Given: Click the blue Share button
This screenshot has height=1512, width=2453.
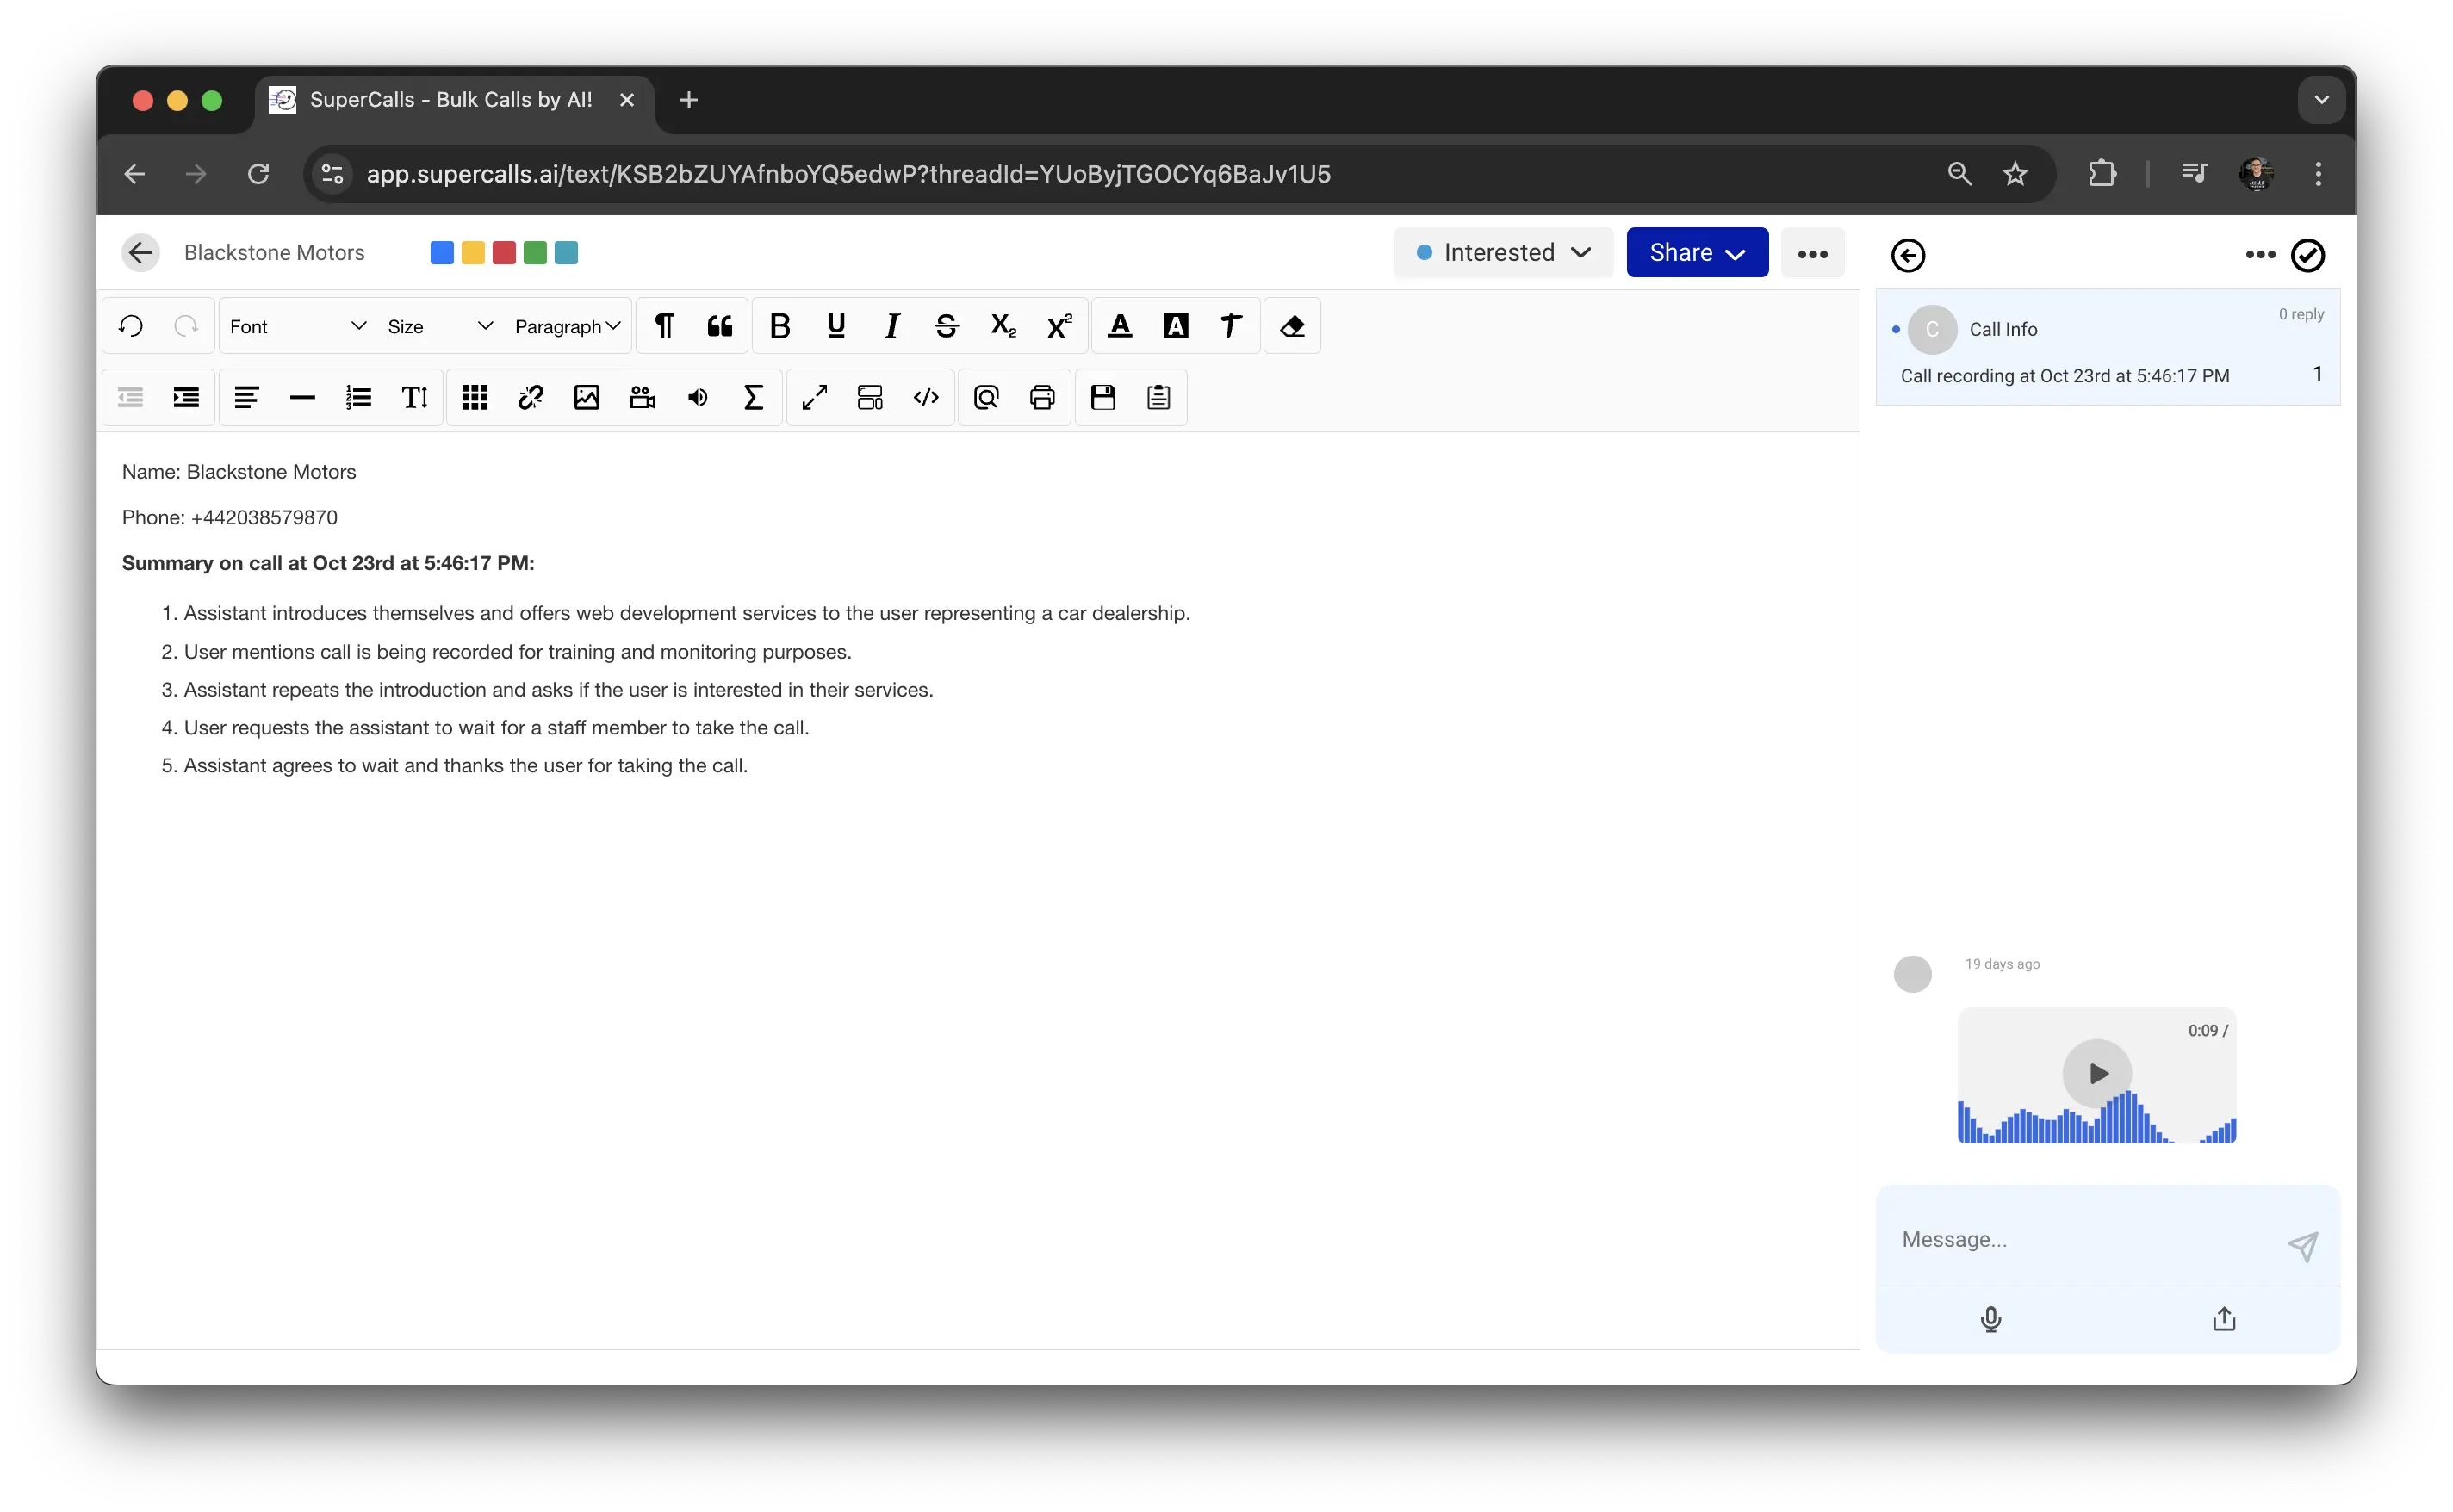Looking at the screenshot, I should [x=1696, y=253].
